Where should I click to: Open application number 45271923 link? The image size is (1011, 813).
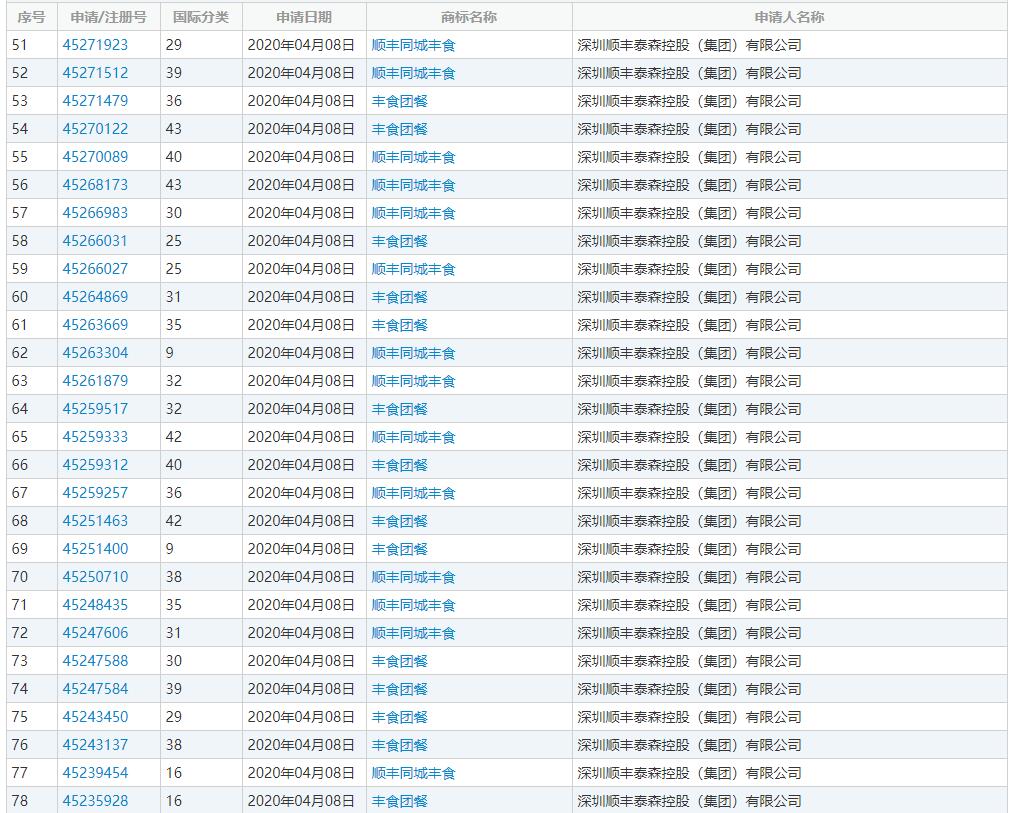[95, 45]
